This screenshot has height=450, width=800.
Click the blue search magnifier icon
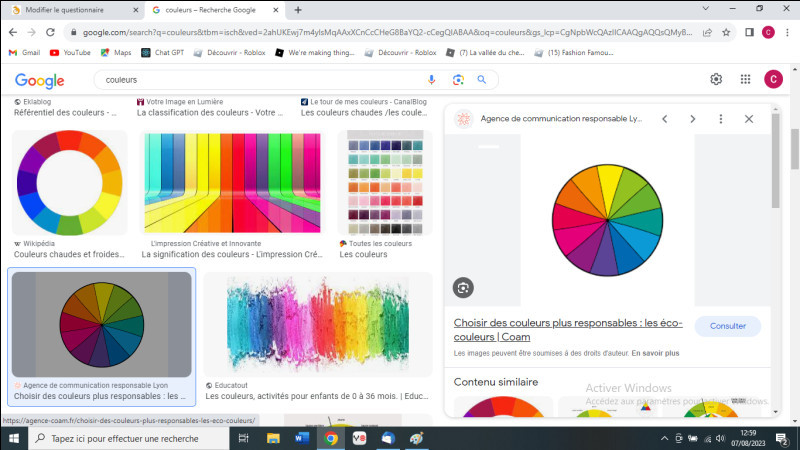coord(482,80)
